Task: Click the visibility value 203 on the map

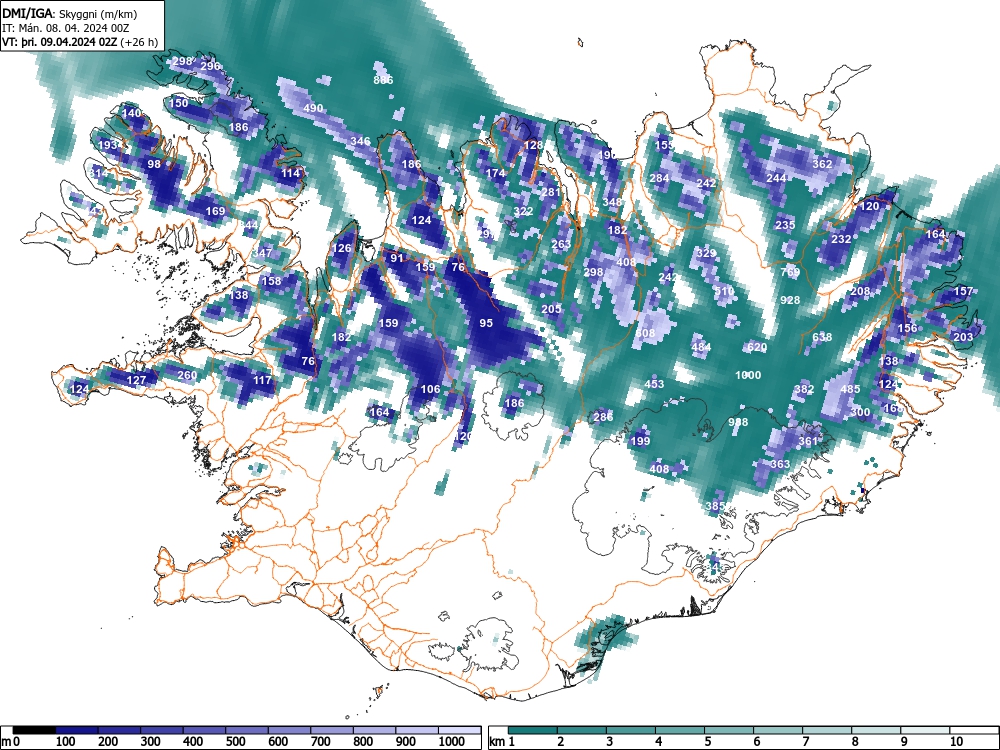Action: [x=963, y=337]
